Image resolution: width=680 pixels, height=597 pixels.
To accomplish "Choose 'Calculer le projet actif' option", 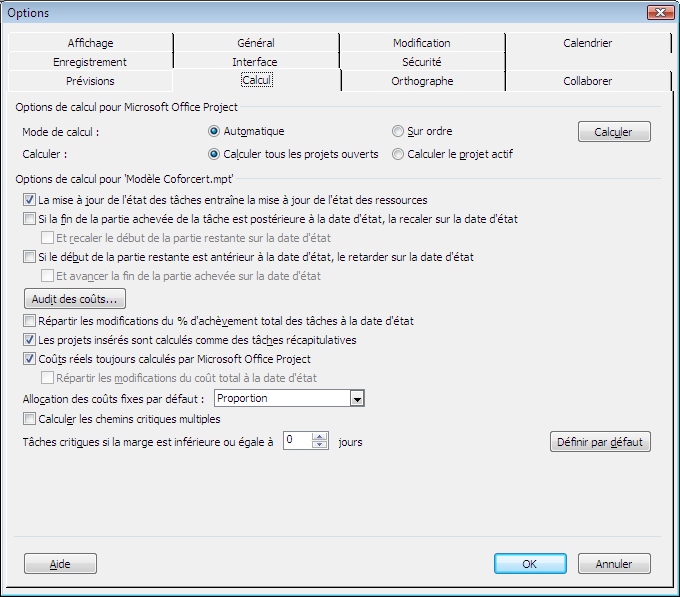I will [x=398, y=154].
